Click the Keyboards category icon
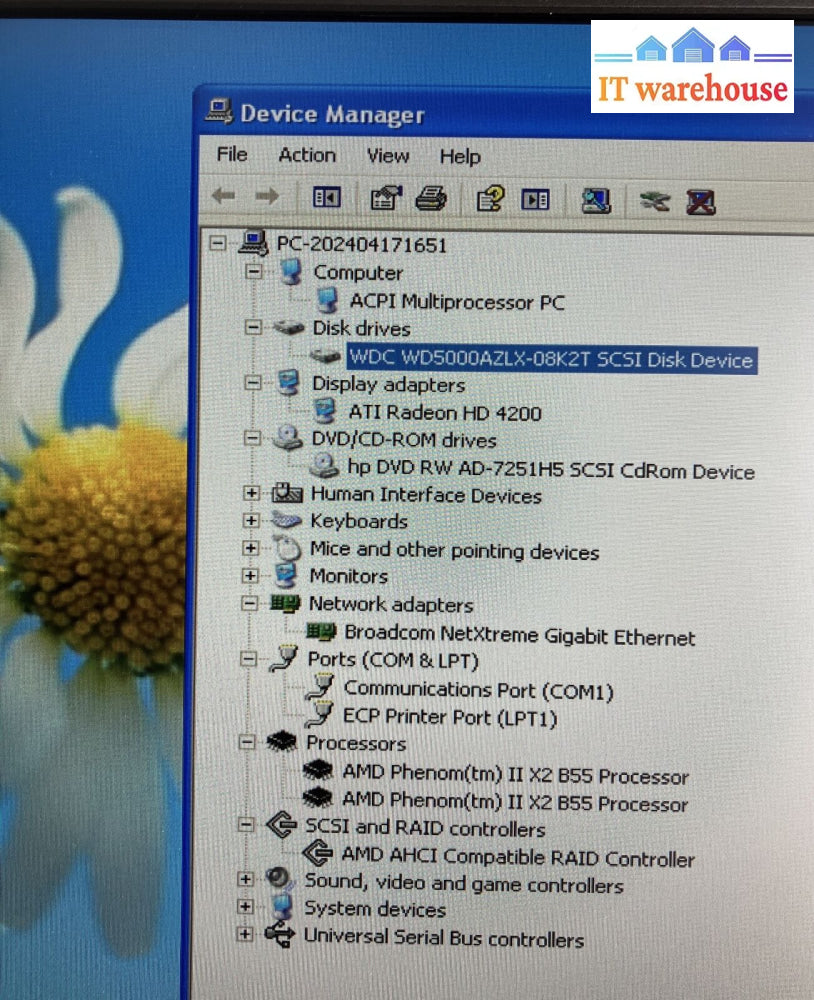This screenshot has width=814, height=1000. tap(286, 520)
